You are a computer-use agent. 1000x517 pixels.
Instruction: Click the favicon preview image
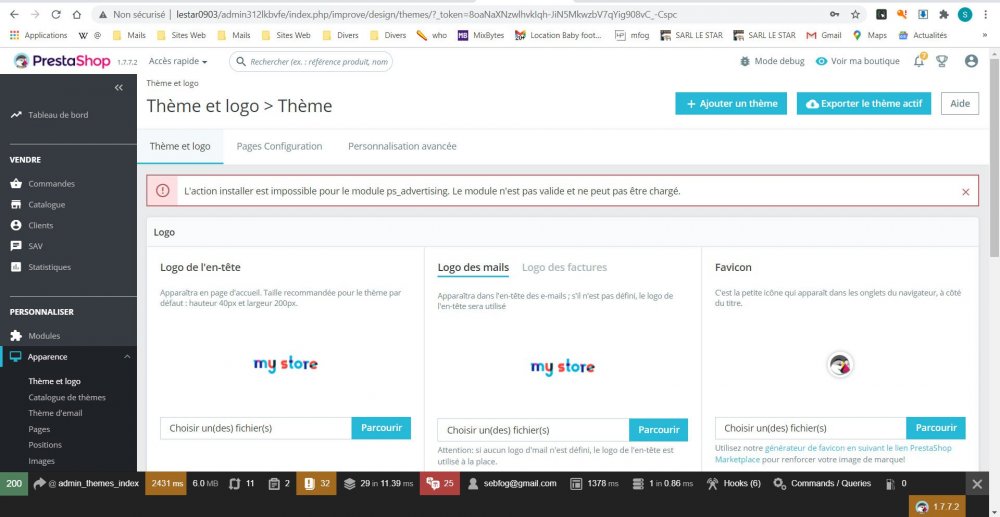click(841, 365)
